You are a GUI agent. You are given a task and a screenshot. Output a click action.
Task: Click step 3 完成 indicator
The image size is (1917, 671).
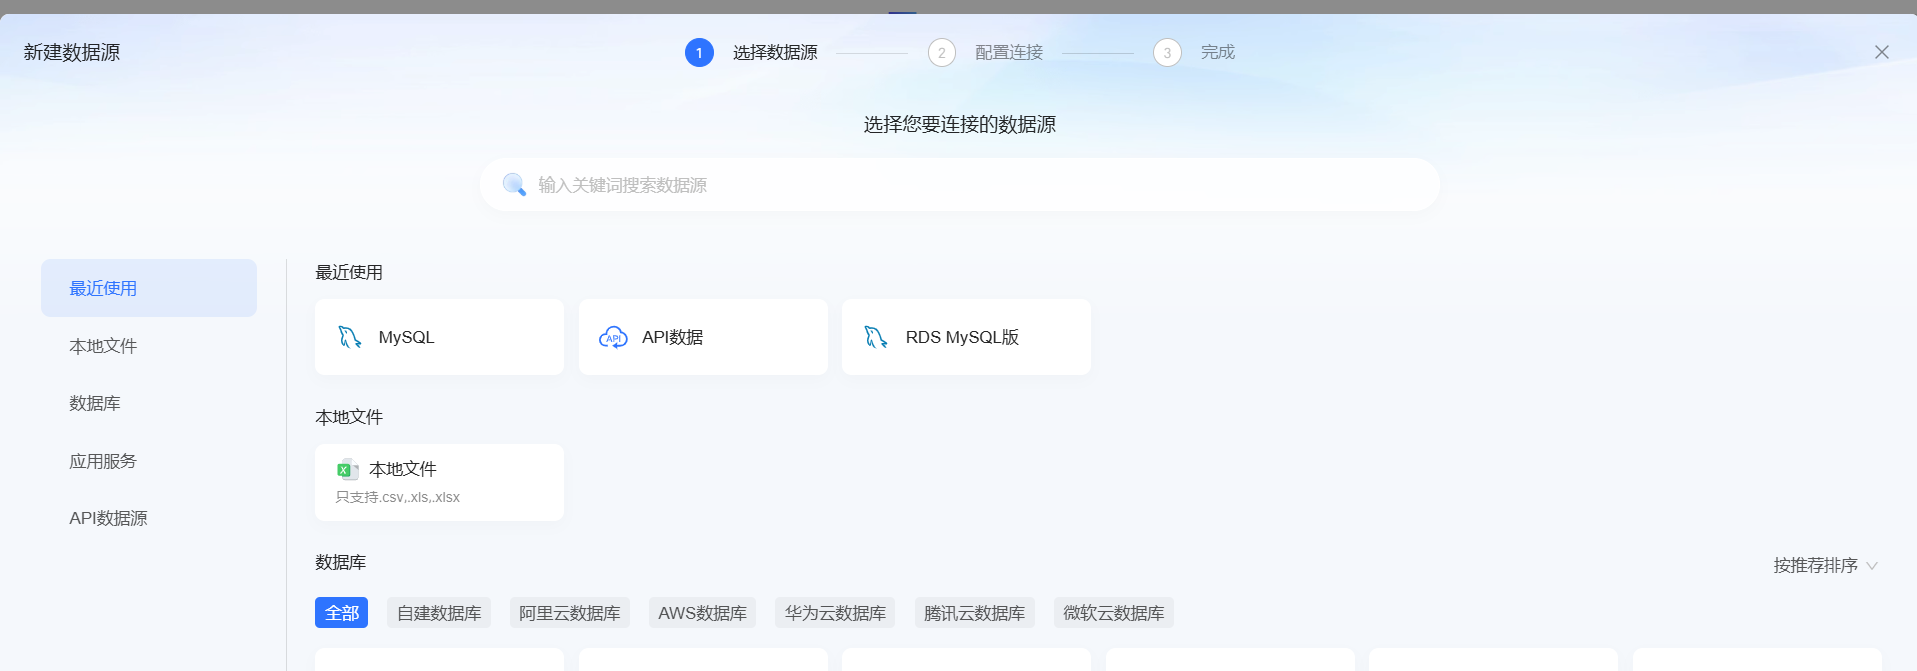[x=1194, y=52]
